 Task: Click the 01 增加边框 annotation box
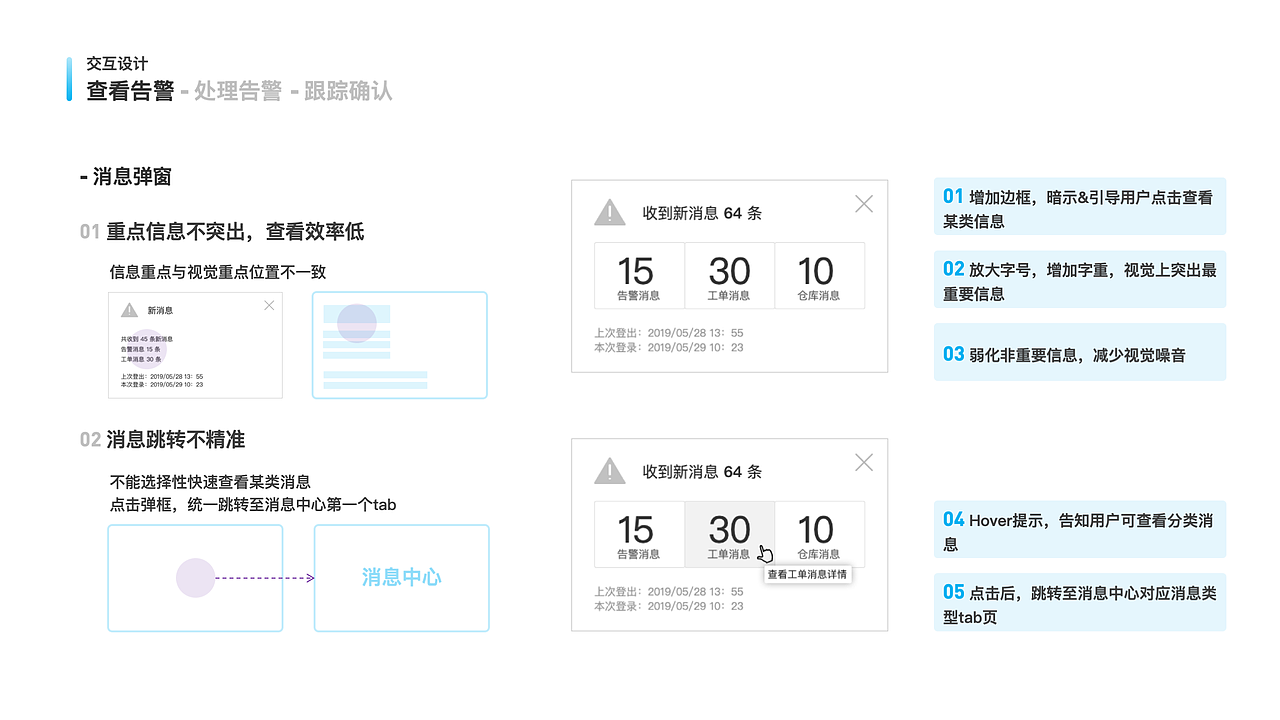click(x=1079, y=206)
